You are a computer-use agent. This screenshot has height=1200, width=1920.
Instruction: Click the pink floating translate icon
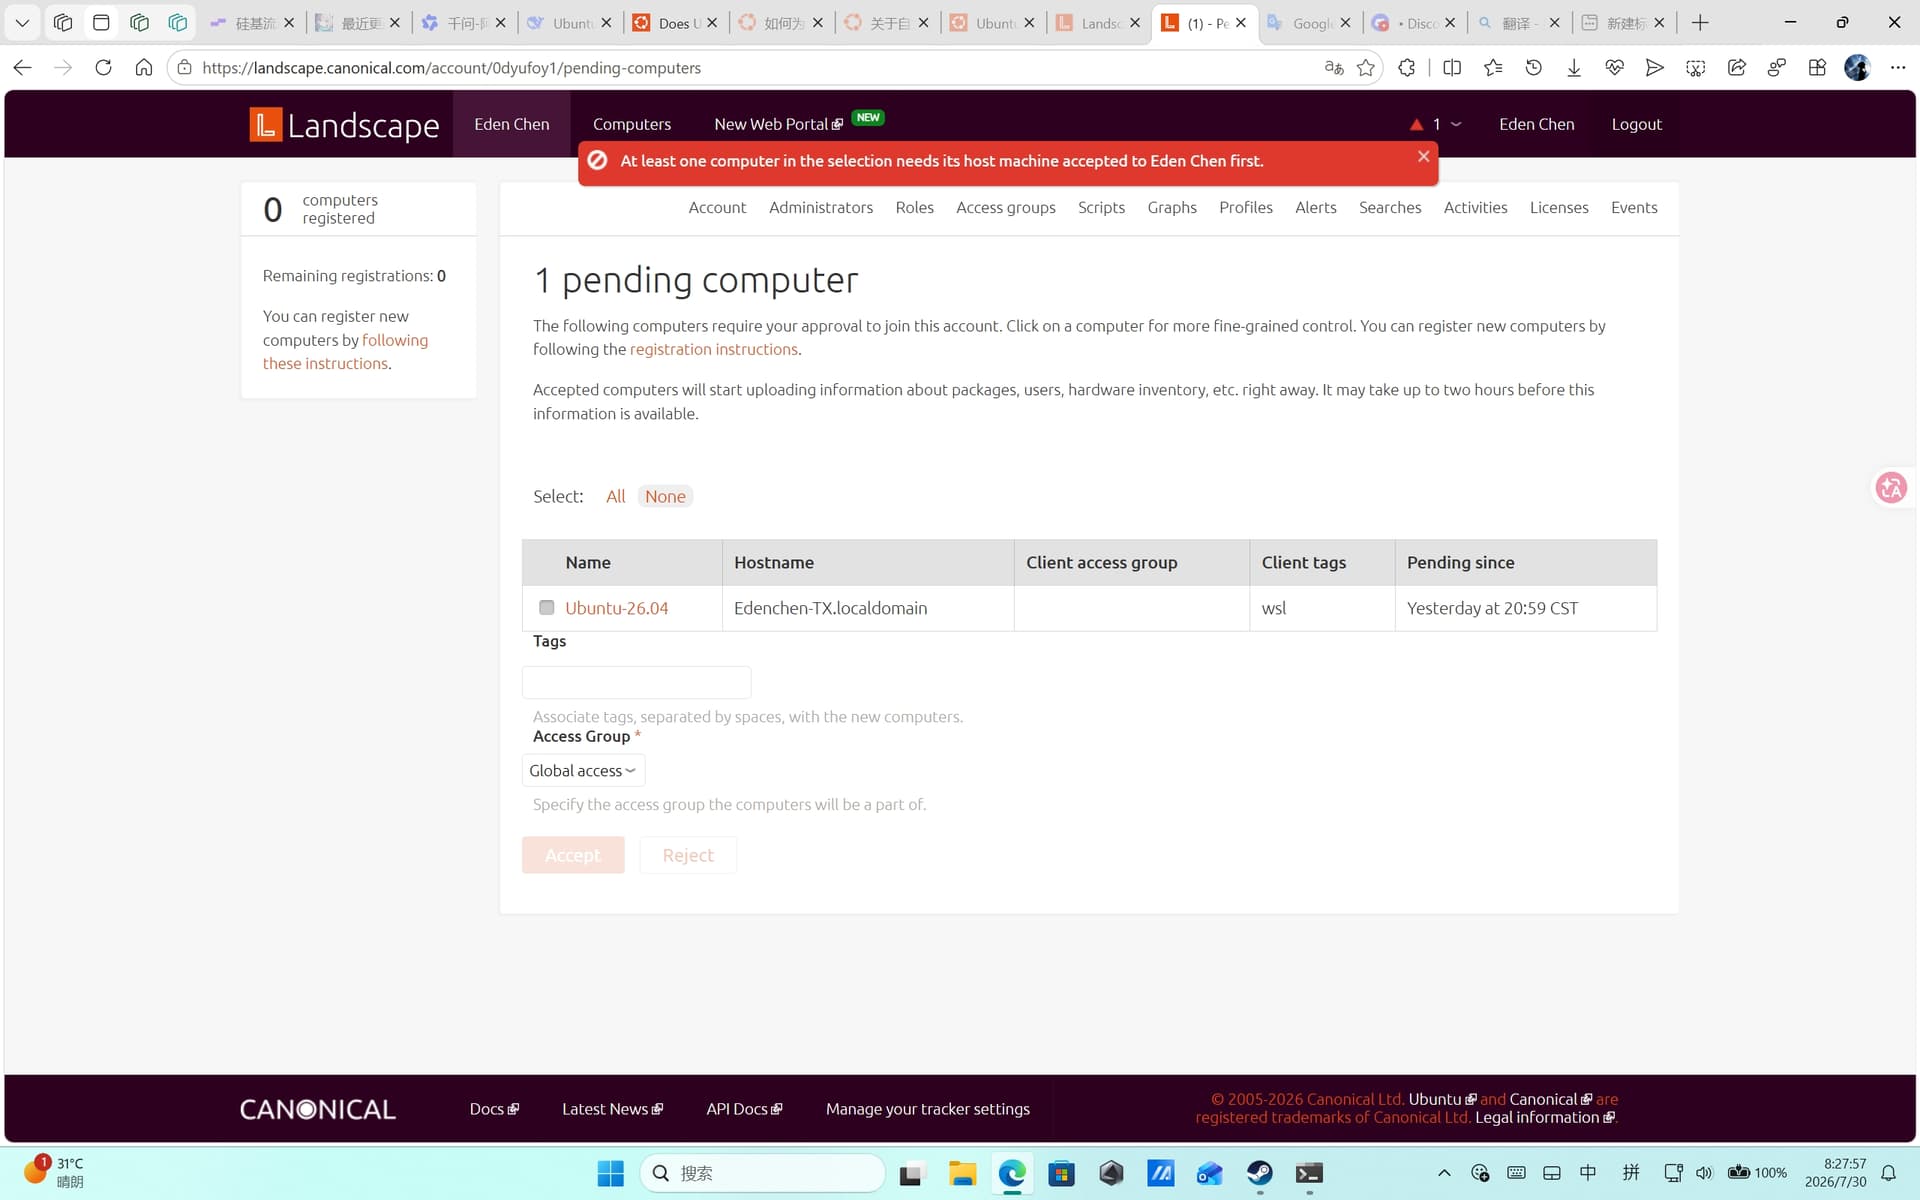(x=1891, y=488)
